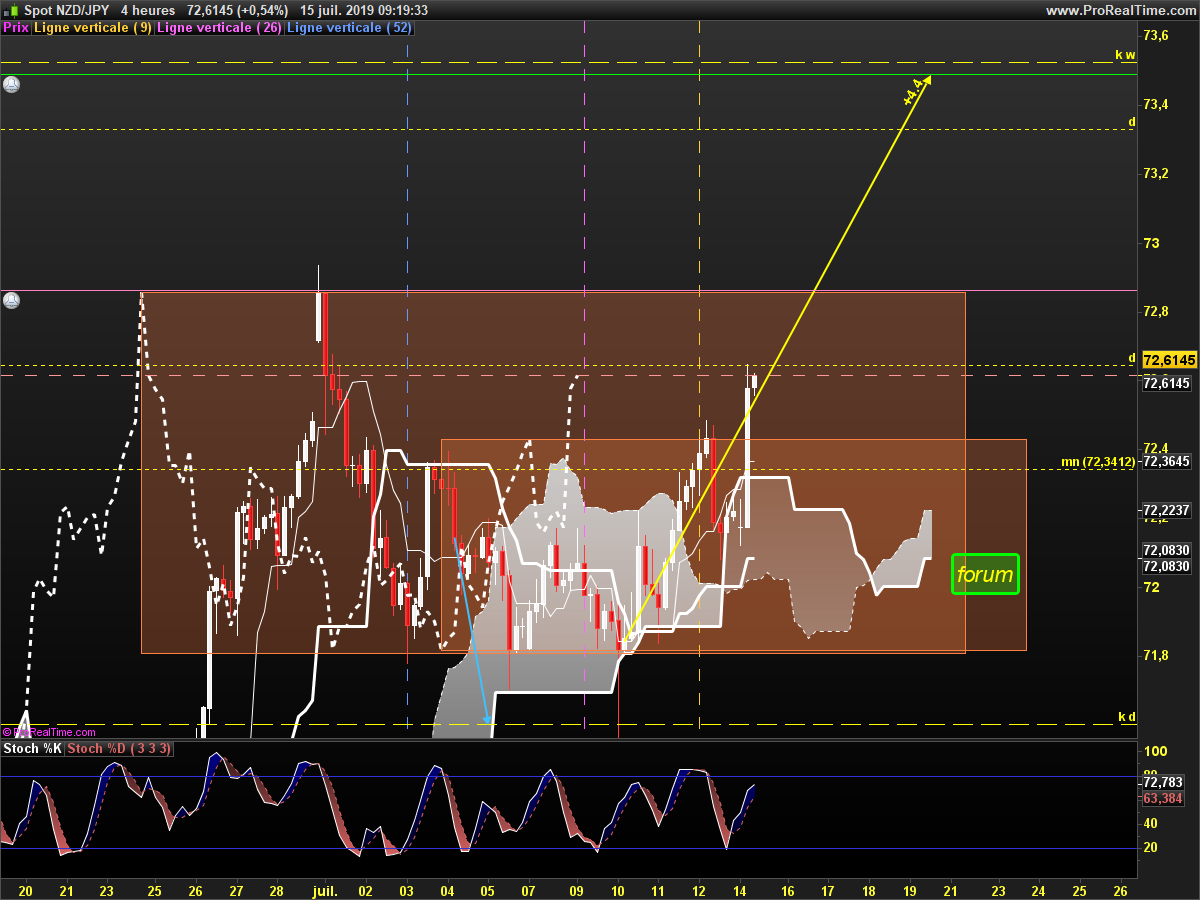1200x900 pixels.
Task: Open the Prix indicator label
Action: point(16,28)
